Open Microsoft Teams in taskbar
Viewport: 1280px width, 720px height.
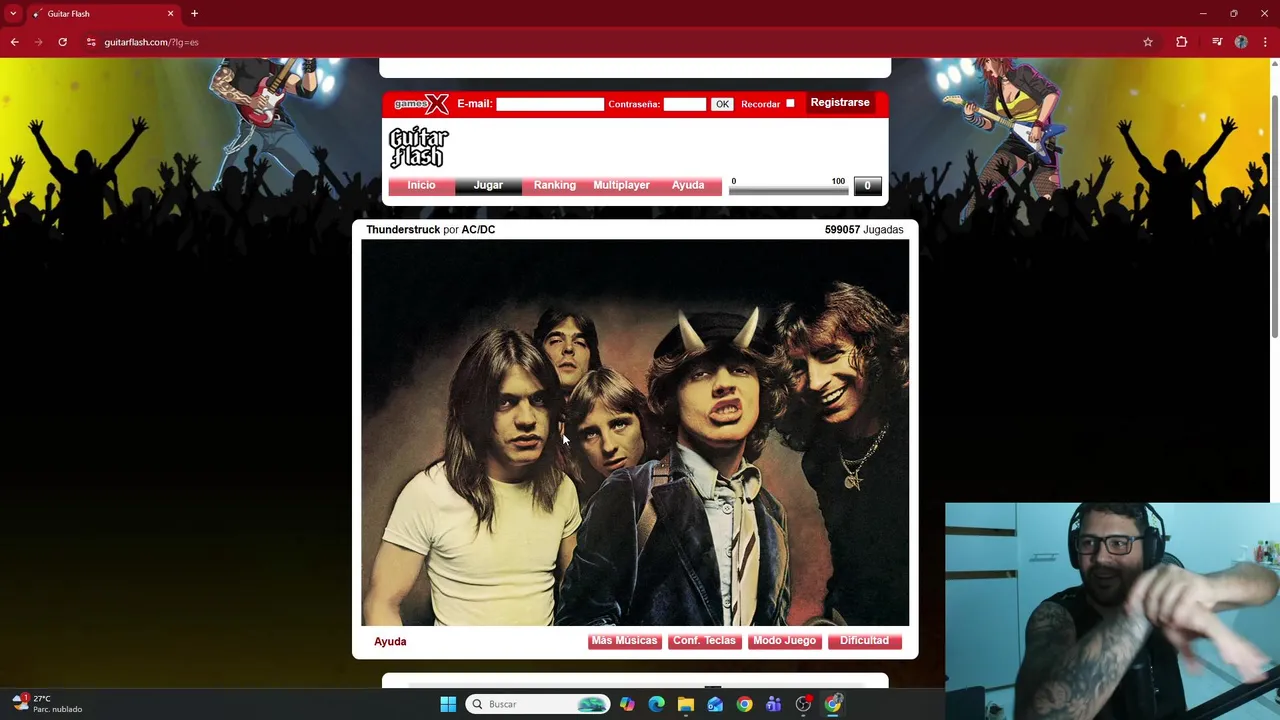click(x=774, y=704)
